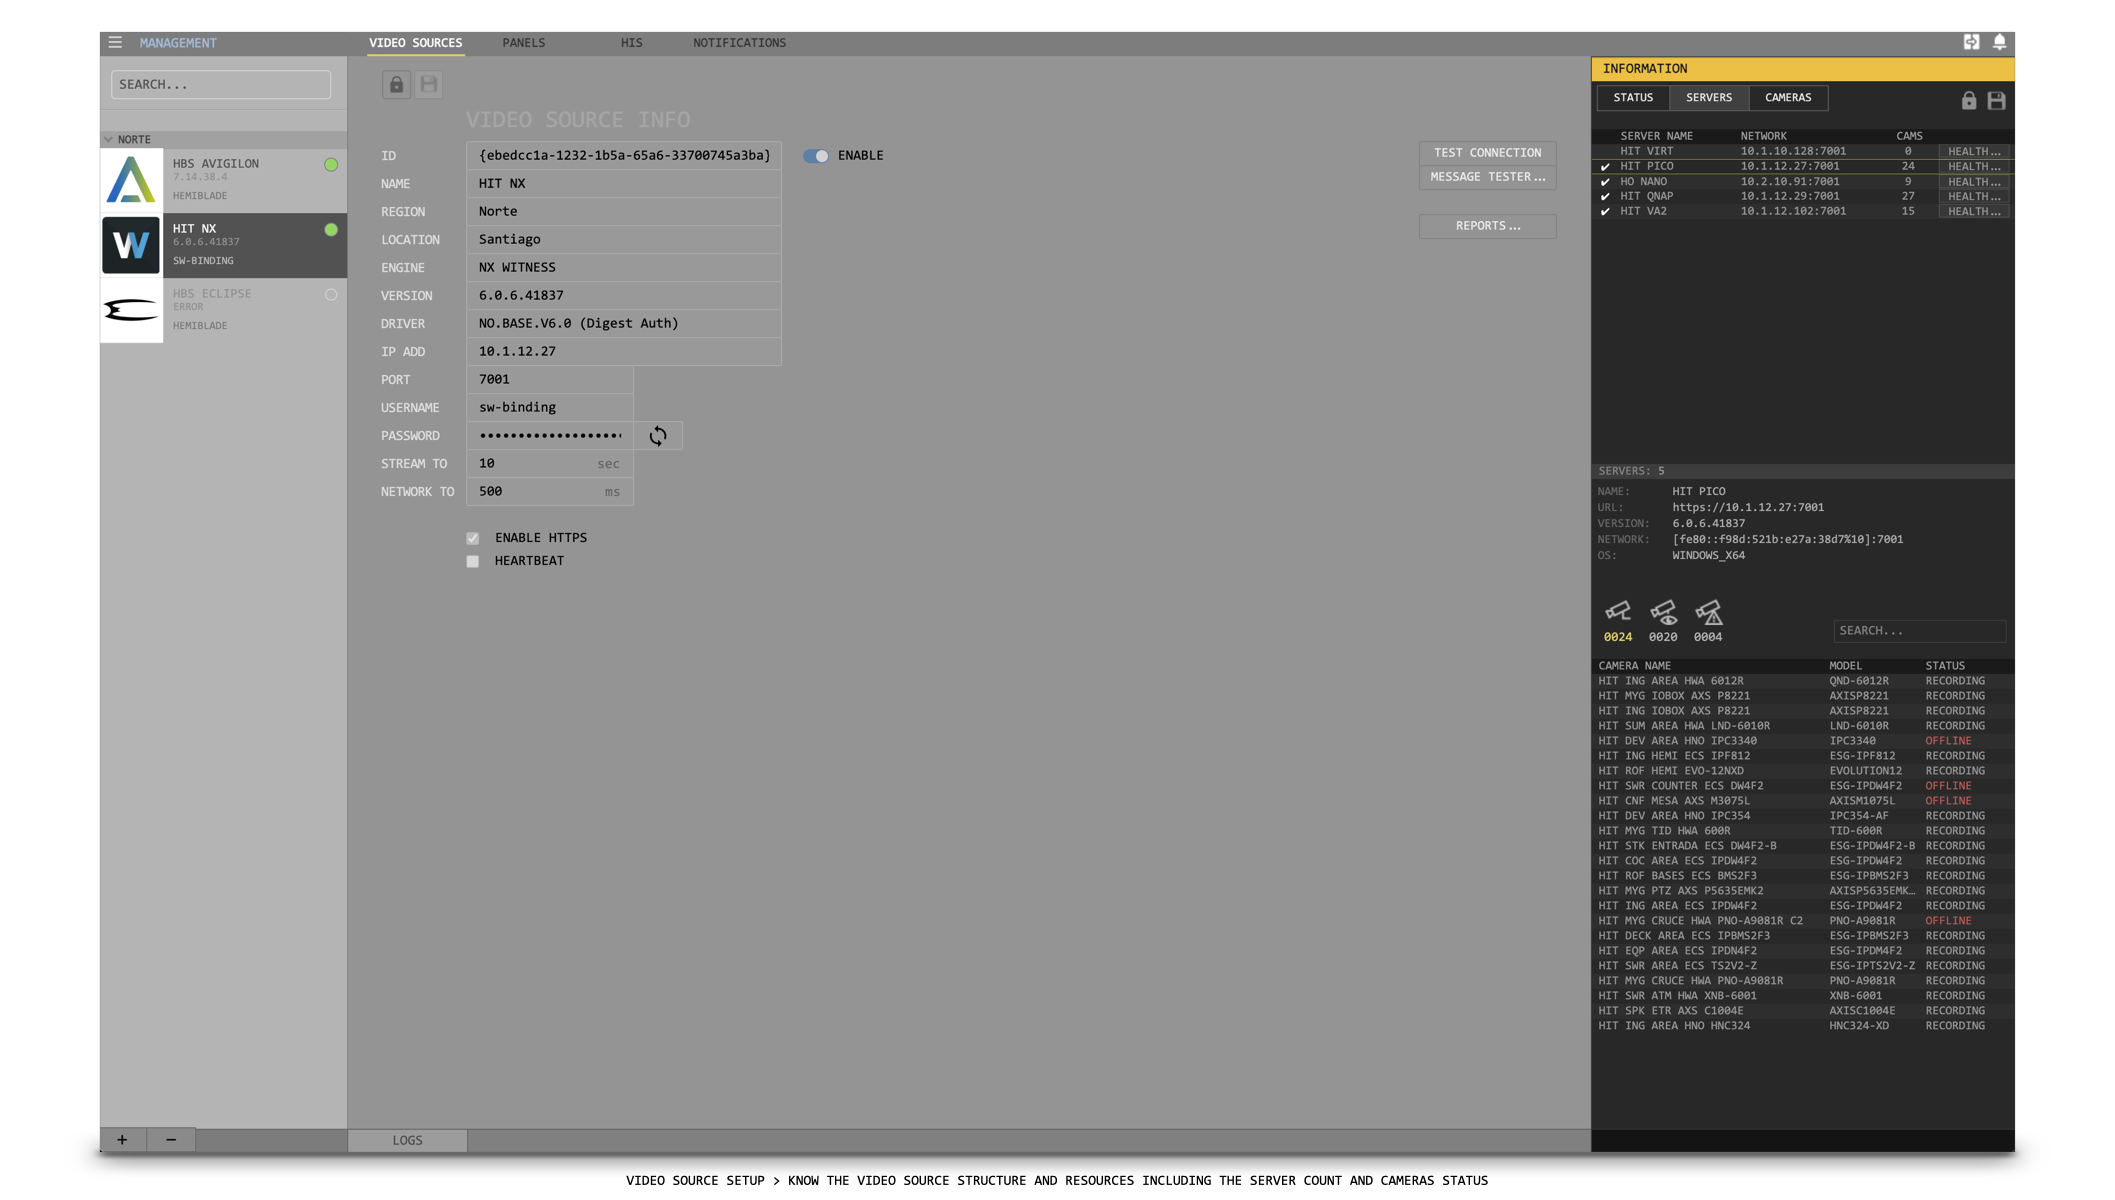Open the hamburger menu next to MANAGEMENT
Screen dimensions: 2115x1200
(115, 42)
